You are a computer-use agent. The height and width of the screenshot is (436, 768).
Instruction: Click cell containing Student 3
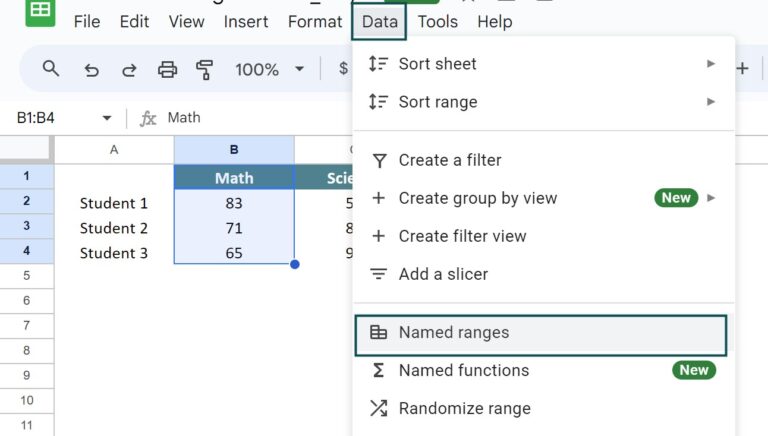[114, 252]
